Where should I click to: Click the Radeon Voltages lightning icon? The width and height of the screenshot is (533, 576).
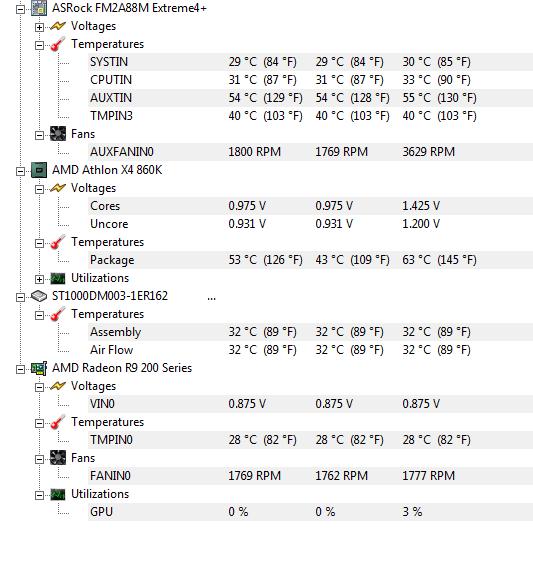point(58,386)
